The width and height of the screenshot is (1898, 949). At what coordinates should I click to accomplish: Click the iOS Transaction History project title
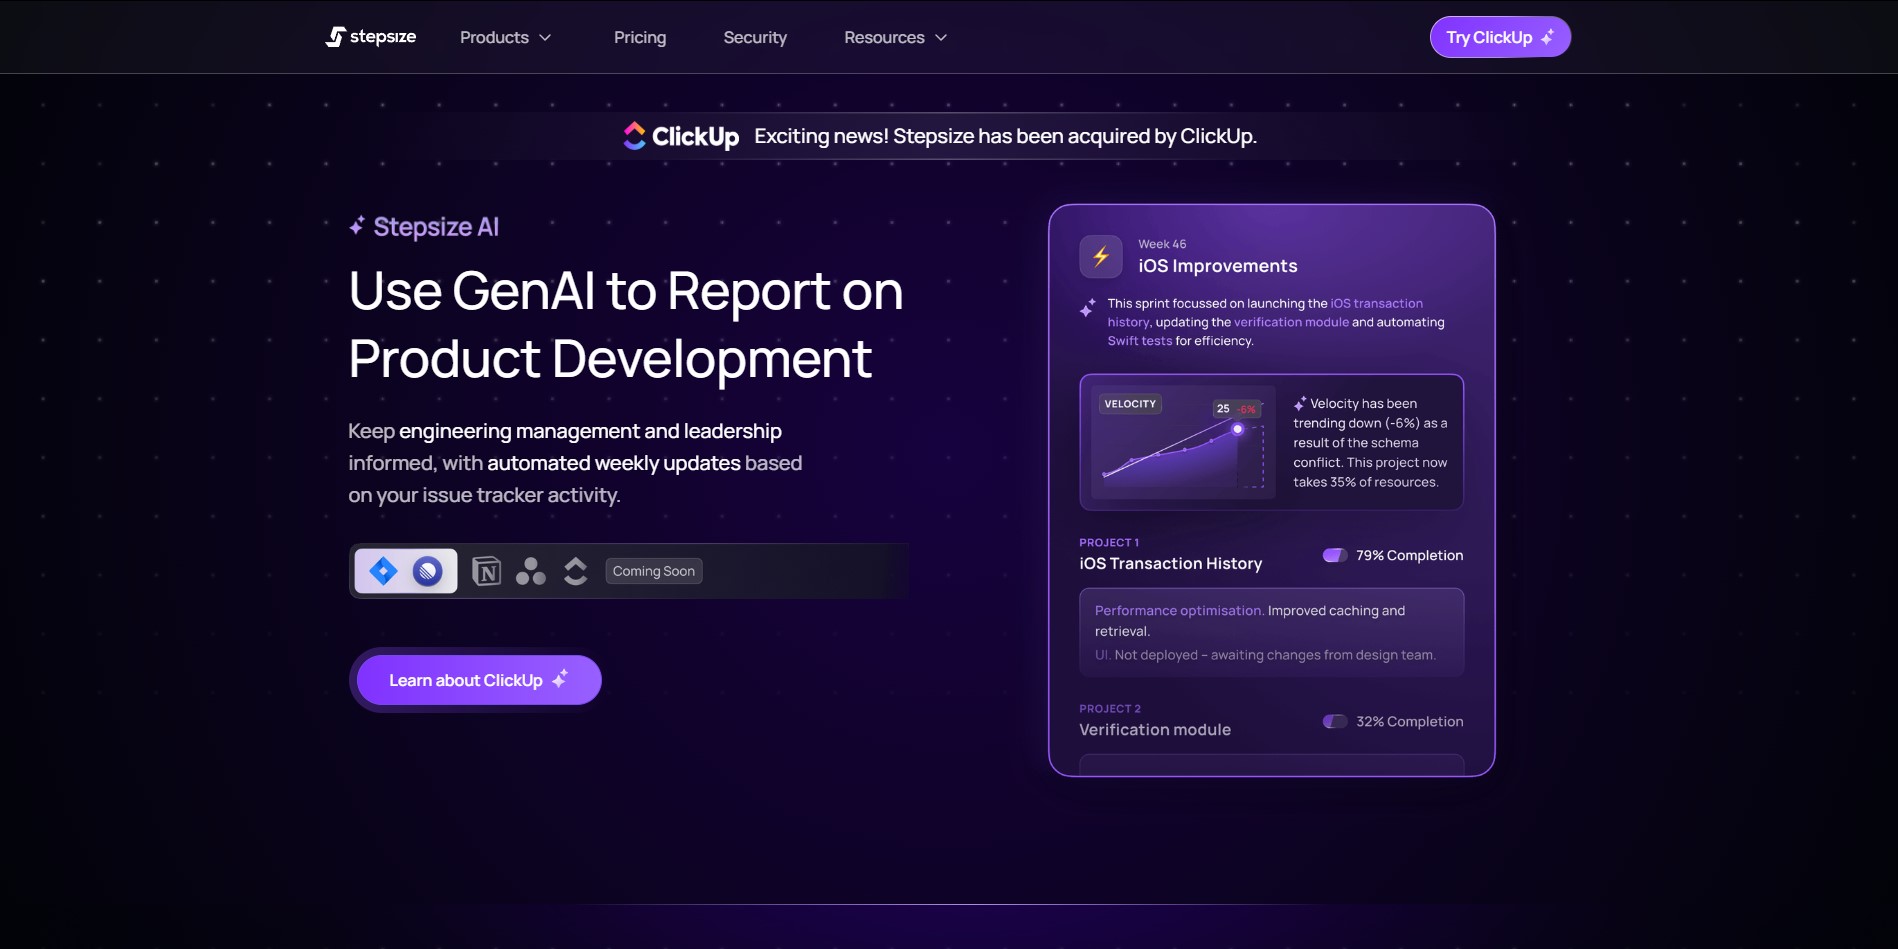pyautogui.click(x=1171, y=563)
